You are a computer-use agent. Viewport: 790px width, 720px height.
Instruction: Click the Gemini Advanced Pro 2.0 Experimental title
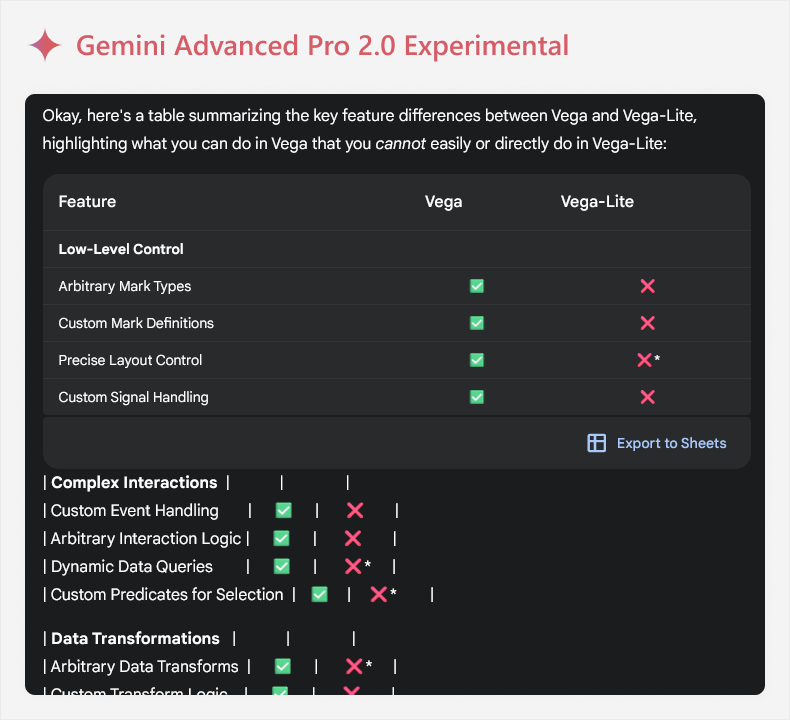[322, 46]
